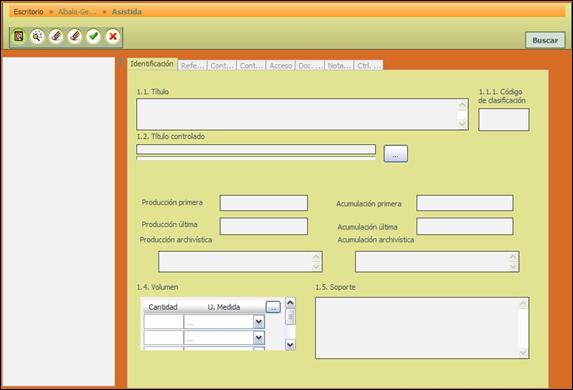
Task: Click the Título area scroll down arrow
Action: tap(462, 124)
